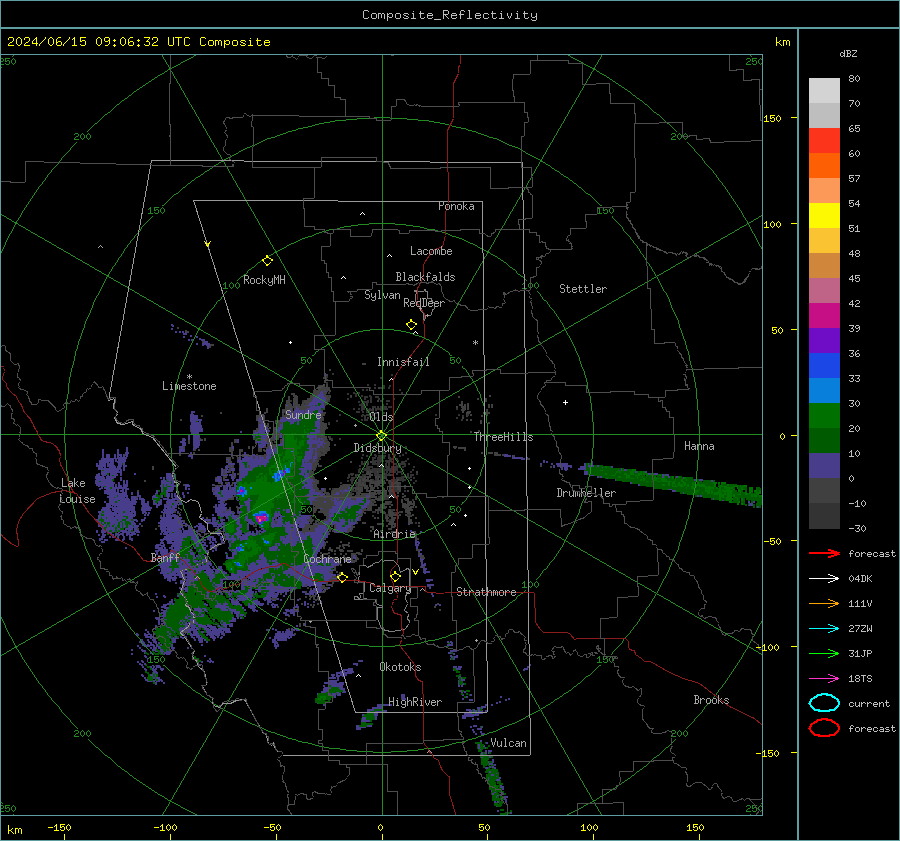
Task: Click the lightest gray swatch at scale top
Action: point(824,91)
